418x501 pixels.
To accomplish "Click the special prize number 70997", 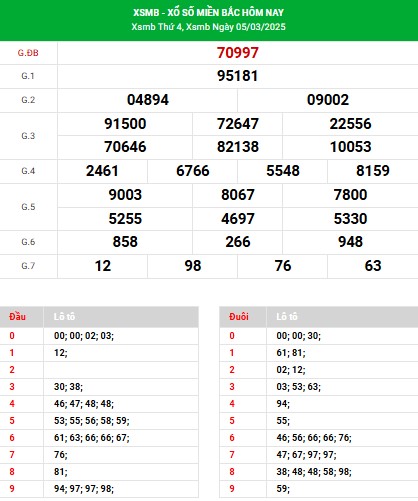I will point(238,53).
